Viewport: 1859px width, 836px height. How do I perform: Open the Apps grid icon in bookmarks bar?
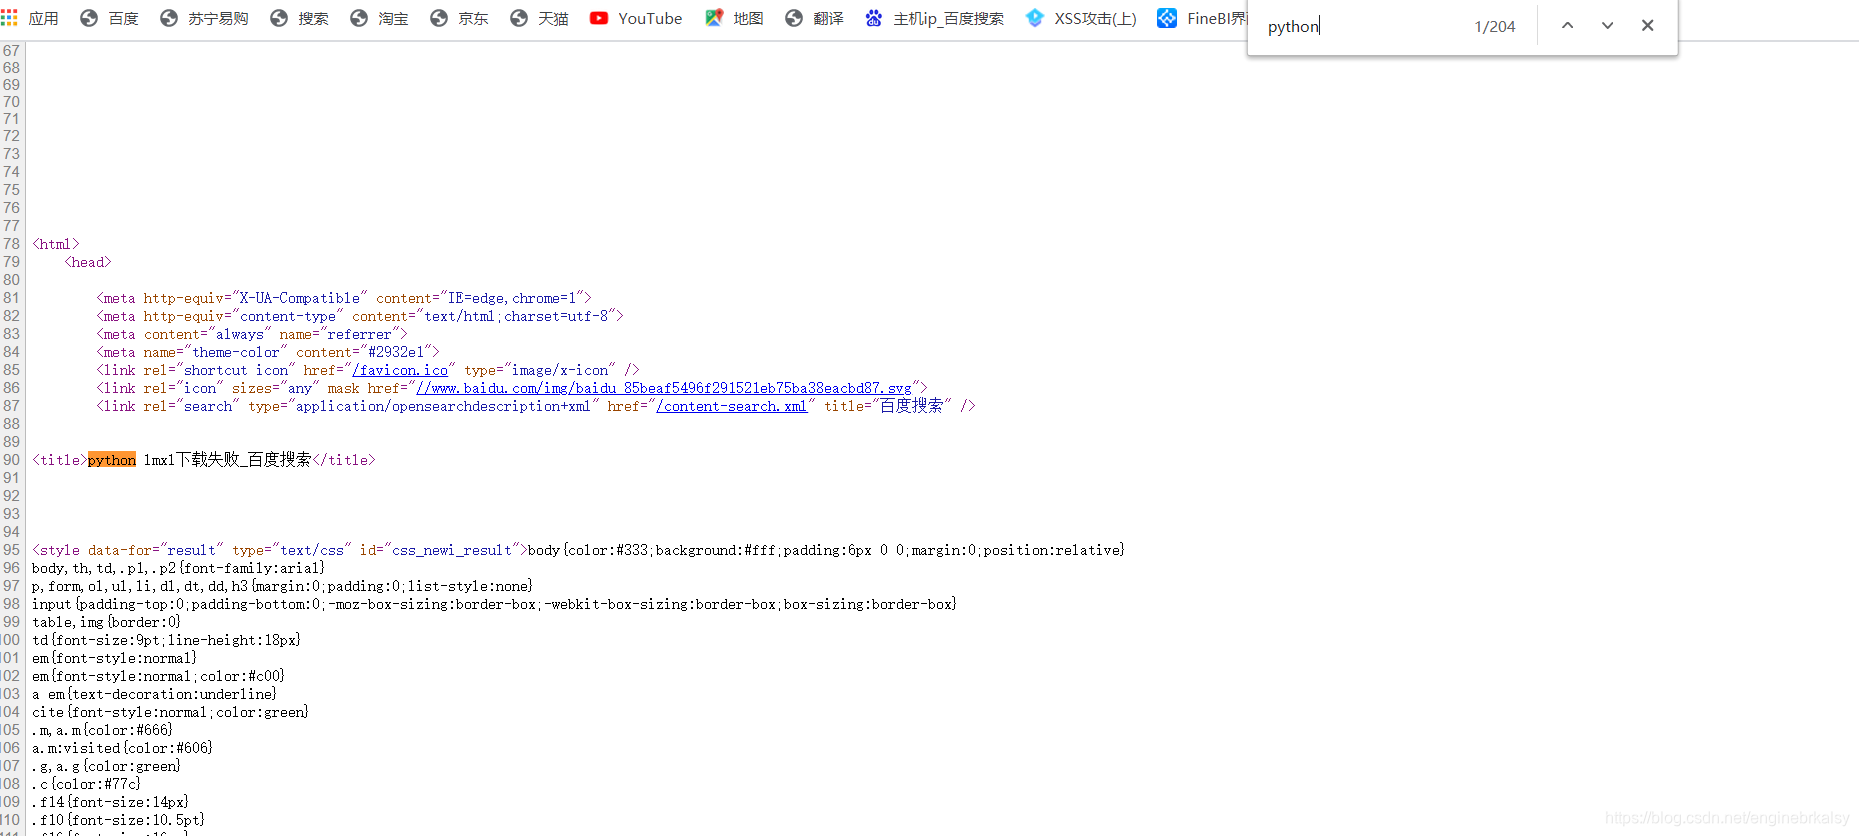[9, 18]
